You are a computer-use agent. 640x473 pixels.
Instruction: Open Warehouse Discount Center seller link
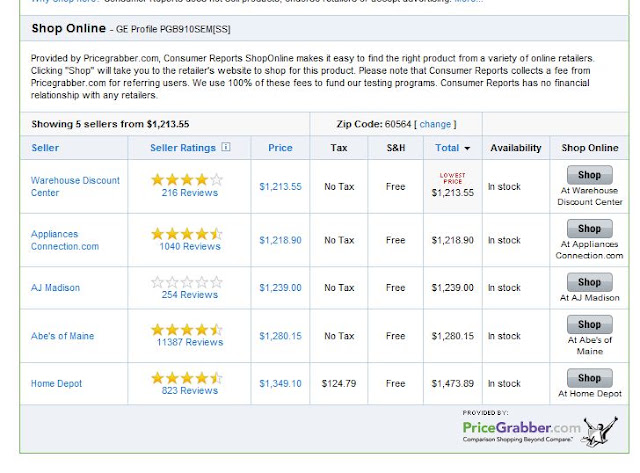(76, 187)
